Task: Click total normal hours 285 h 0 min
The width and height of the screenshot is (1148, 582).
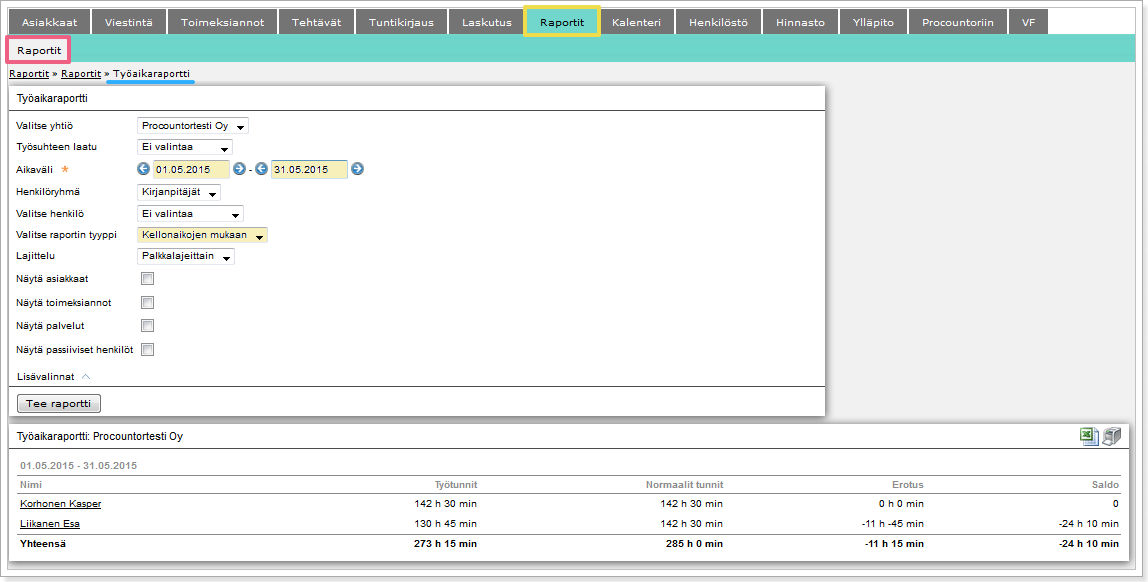Action: coord(695,544)
